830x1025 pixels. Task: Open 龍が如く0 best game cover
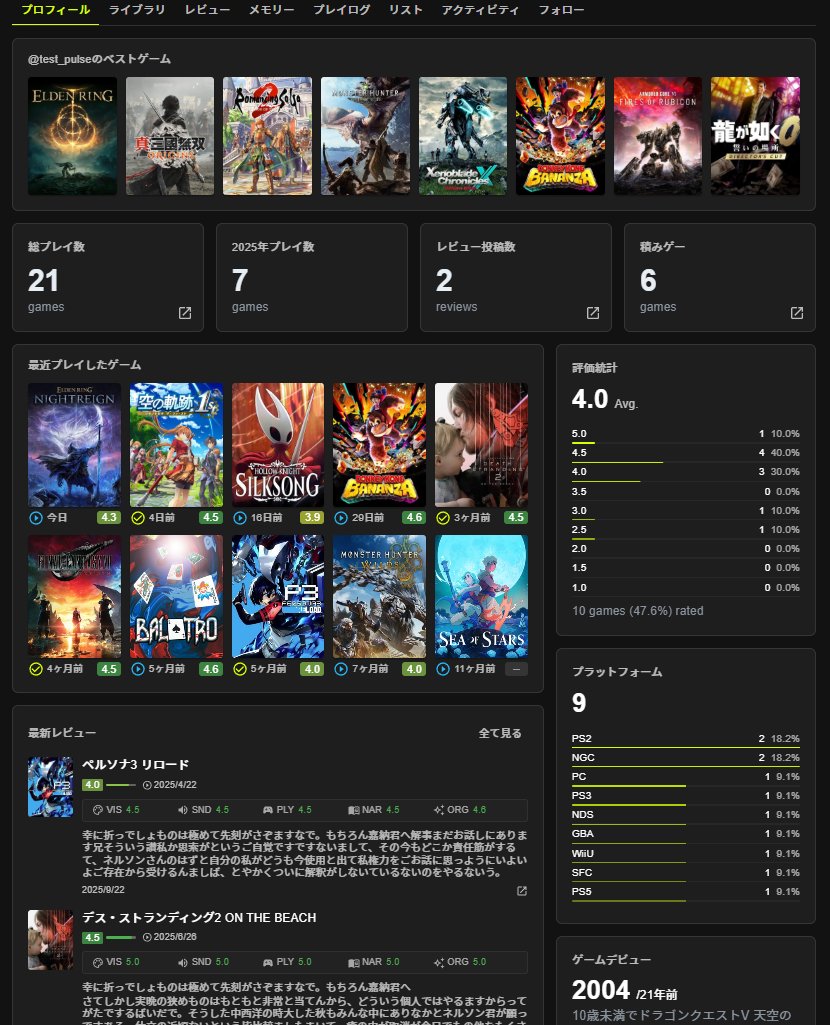755,136
